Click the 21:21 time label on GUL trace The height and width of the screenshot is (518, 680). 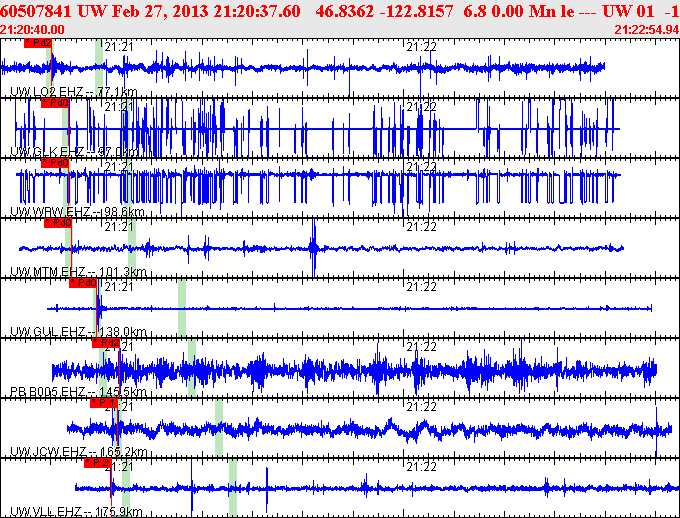[119, 286]
